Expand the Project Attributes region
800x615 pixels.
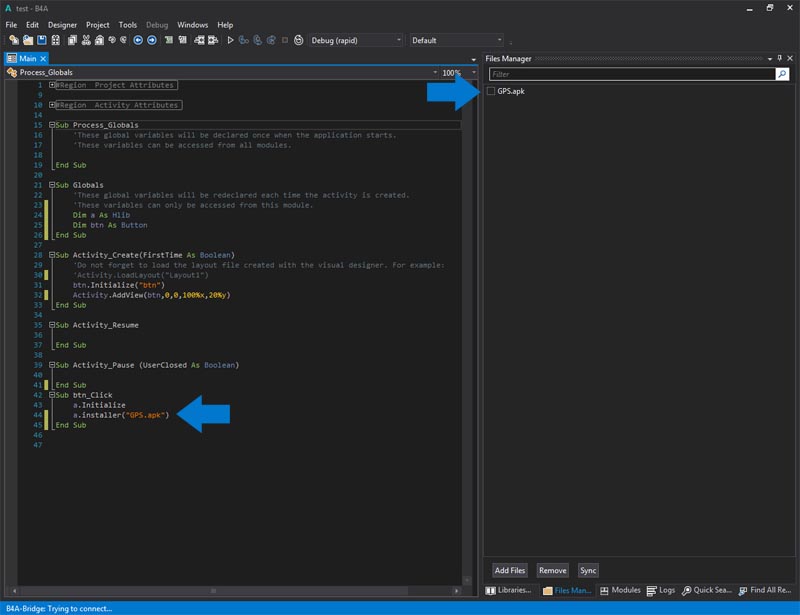click(51, 85)
